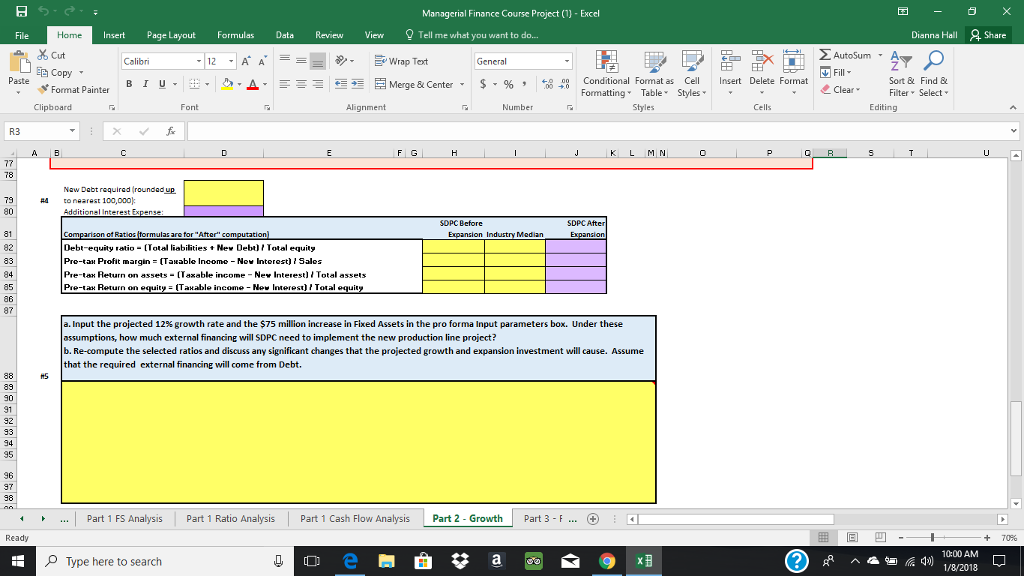Open Microsoft Edge from taskbar
This screenshot has width=1024, height=576.
click(350, 561)
